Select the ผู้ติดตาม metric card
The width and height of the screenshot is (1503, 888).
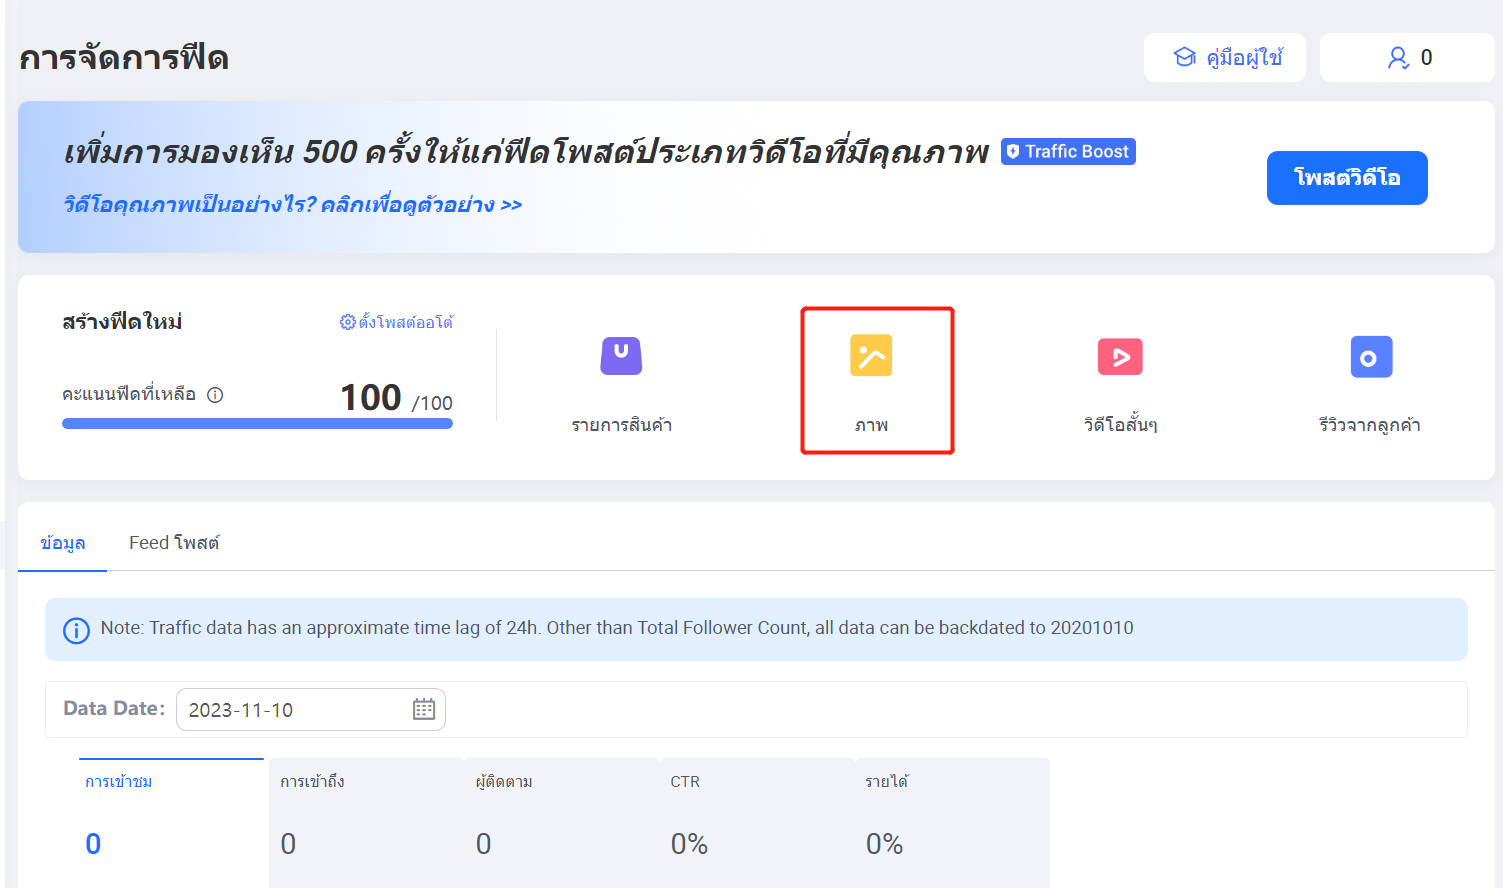560,820
